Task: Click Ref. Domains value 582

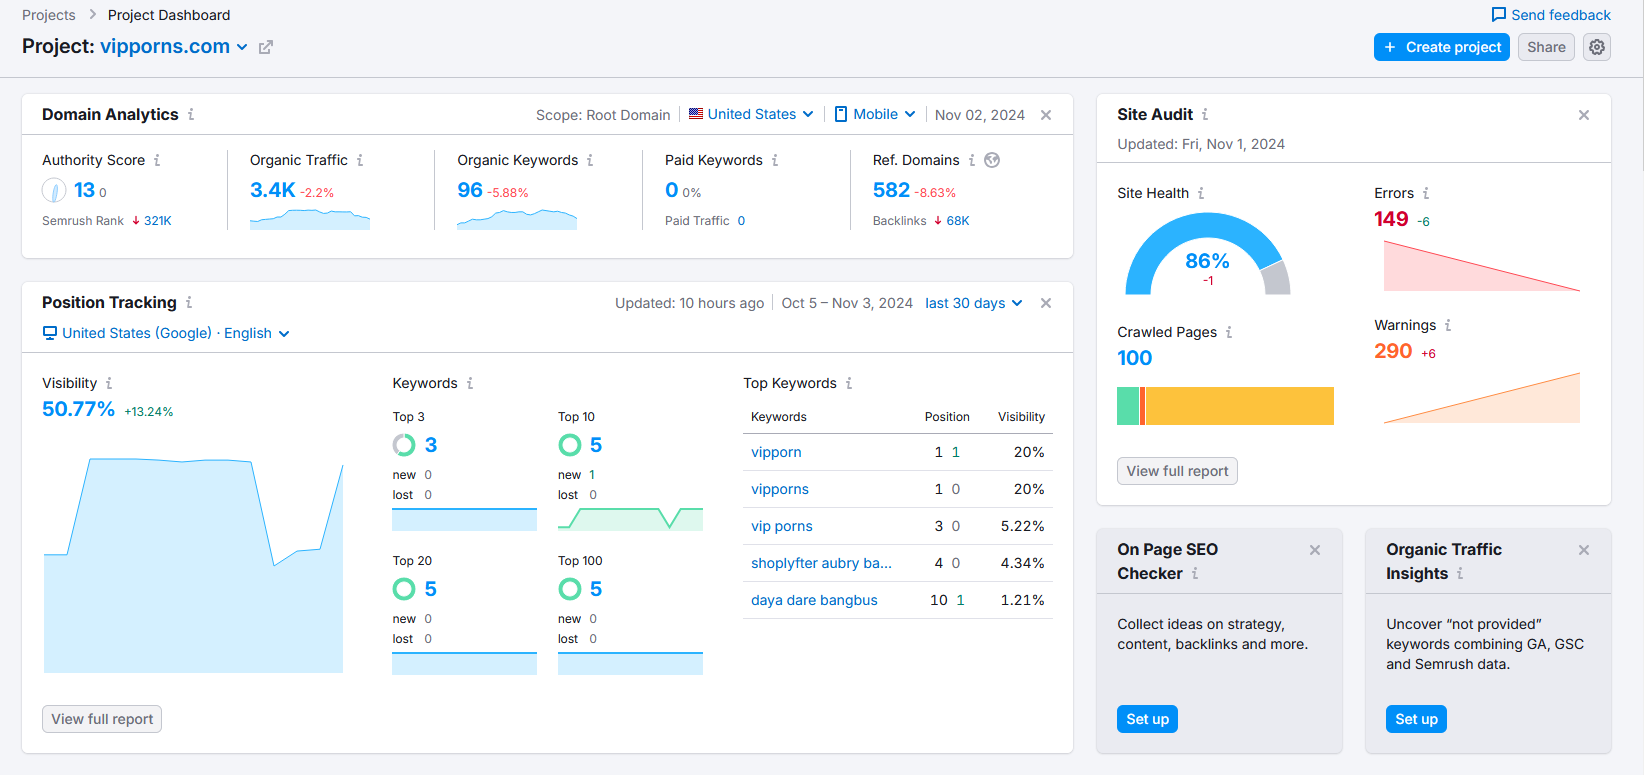Action: point(891,190)
